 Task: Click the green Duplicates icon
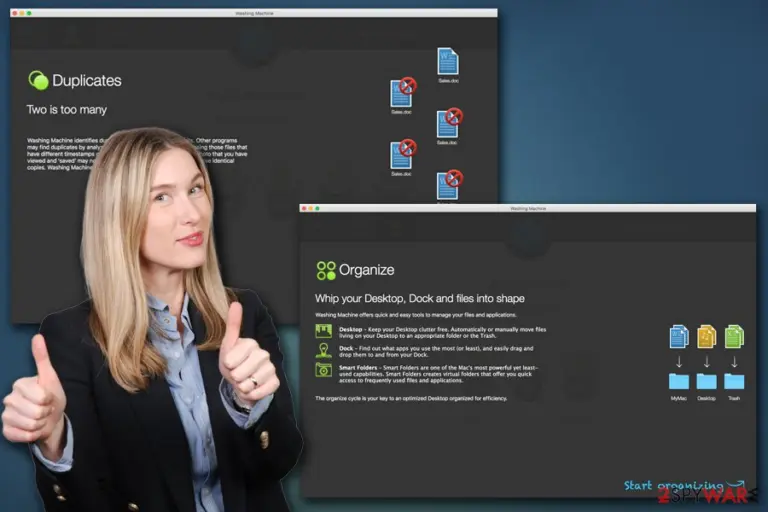pyautogui.click(x=38, y=80)
